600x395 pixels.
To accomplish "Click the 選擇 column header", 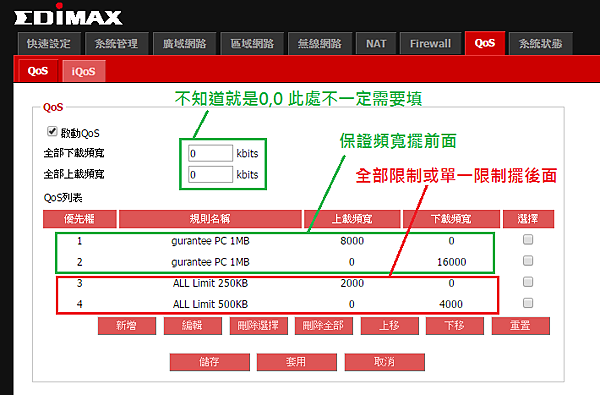I will click(x=528, y=219).
